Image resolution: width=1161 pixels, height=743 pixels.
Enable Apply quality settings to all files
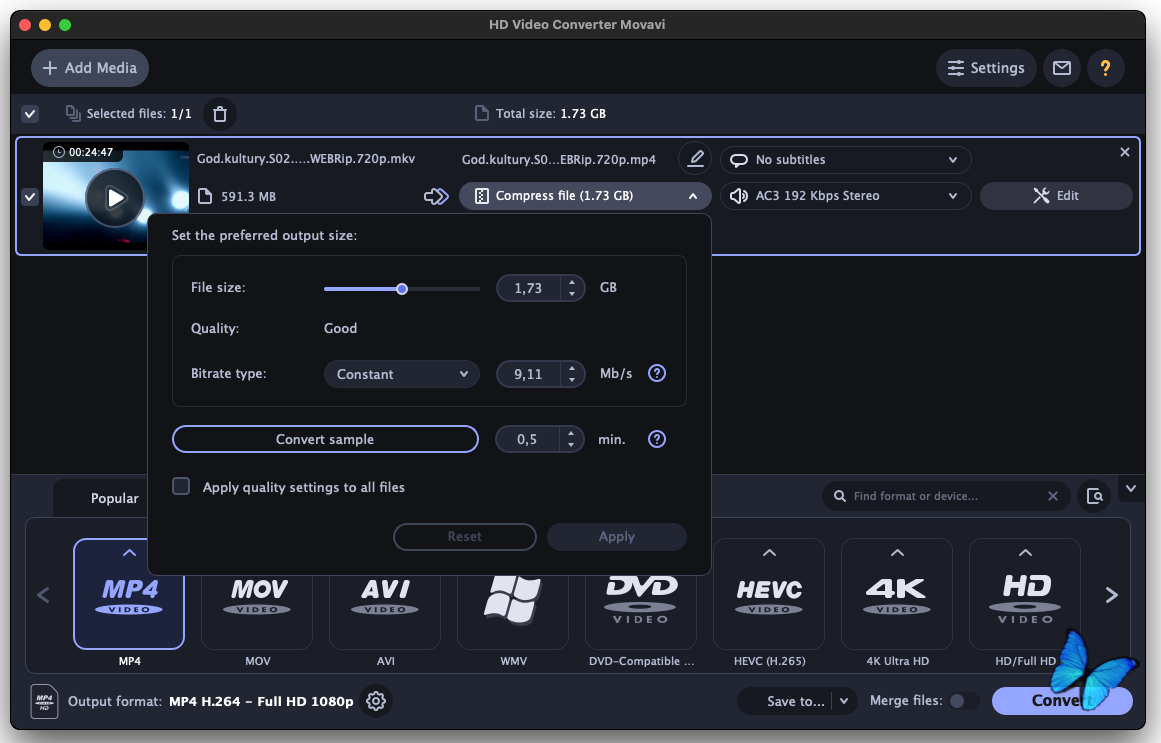point(181,487)
